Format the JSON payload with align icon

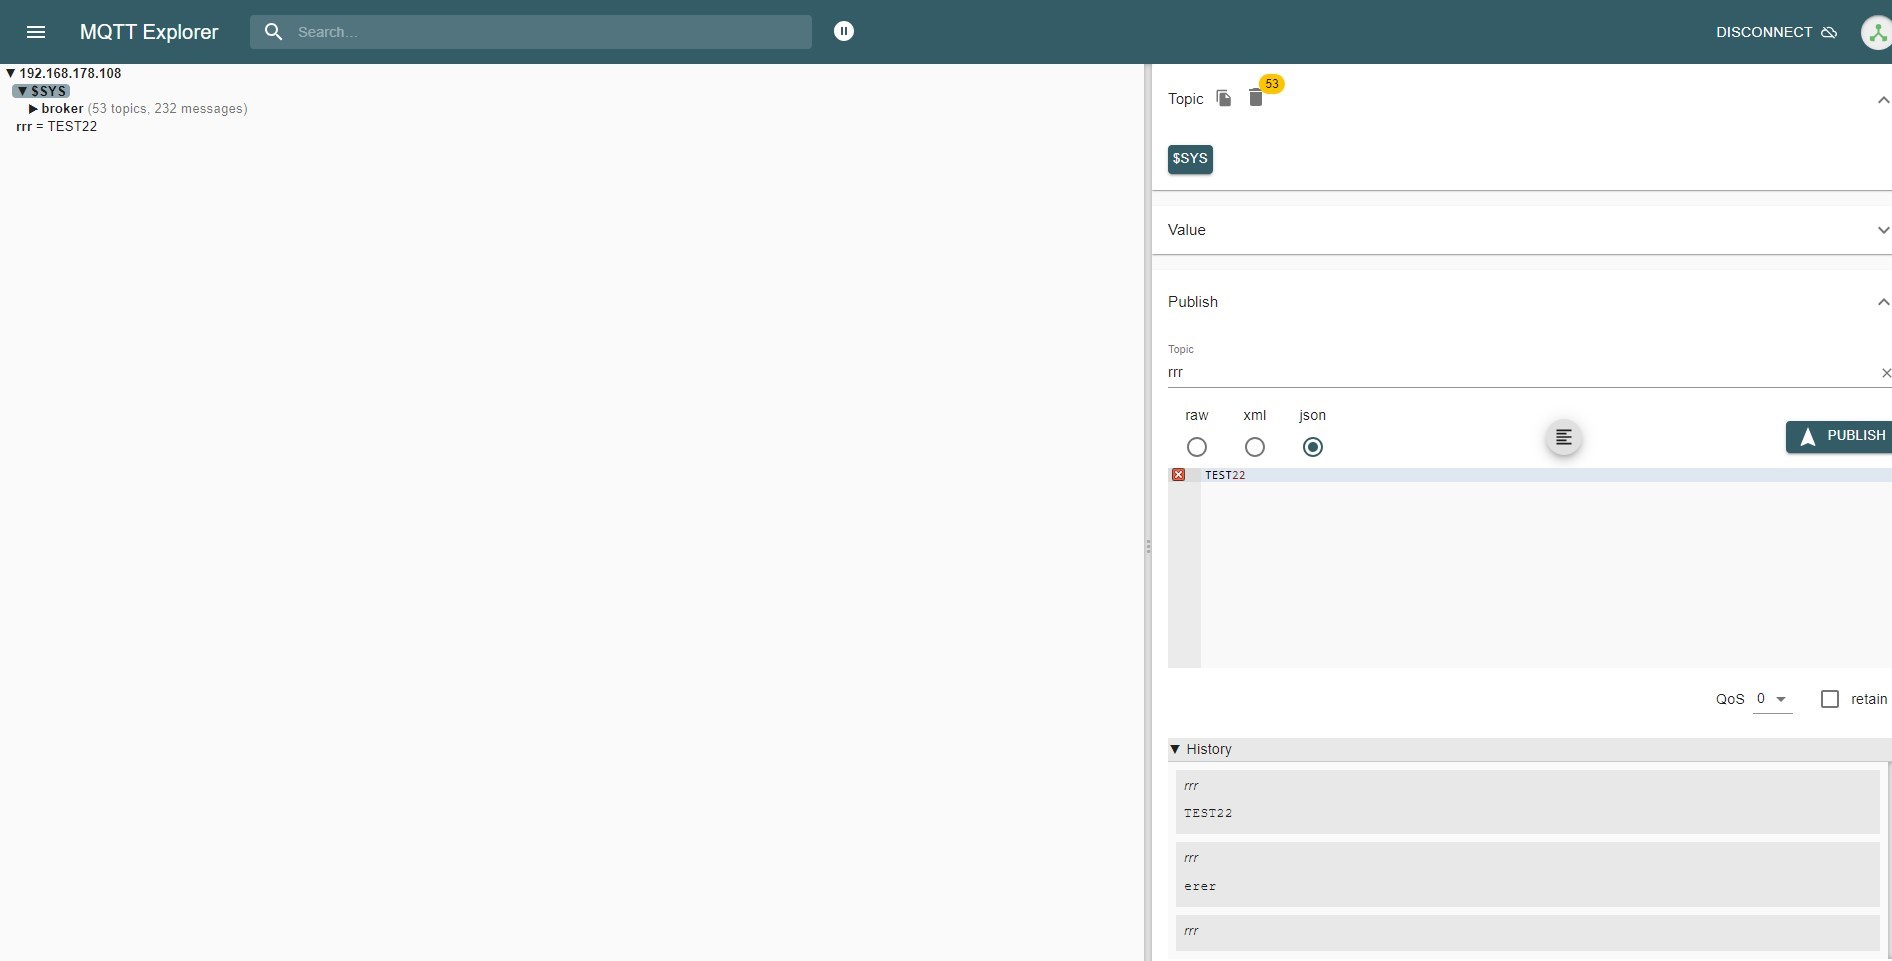(x=1564, y=438)
